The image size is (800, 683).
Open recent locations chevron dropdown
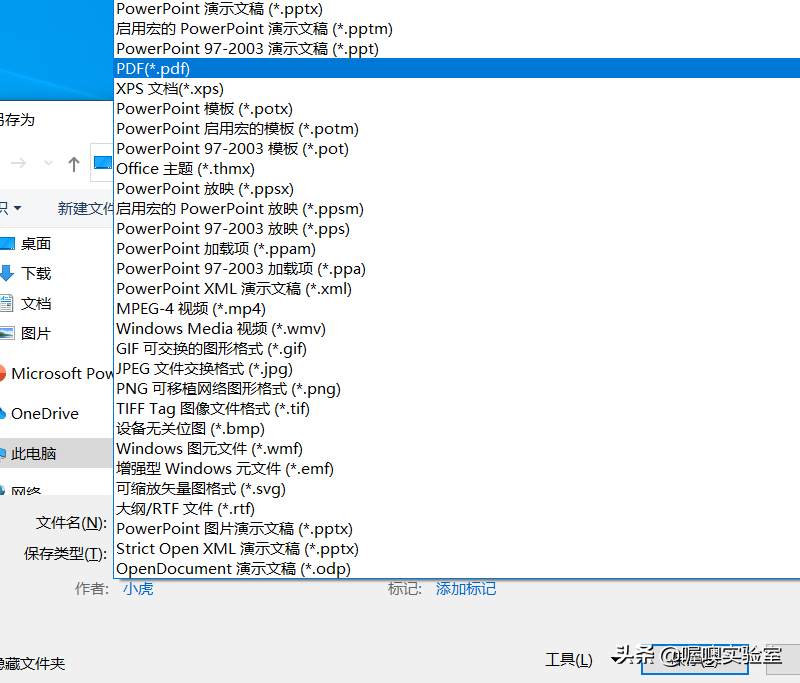coord(48,163)
